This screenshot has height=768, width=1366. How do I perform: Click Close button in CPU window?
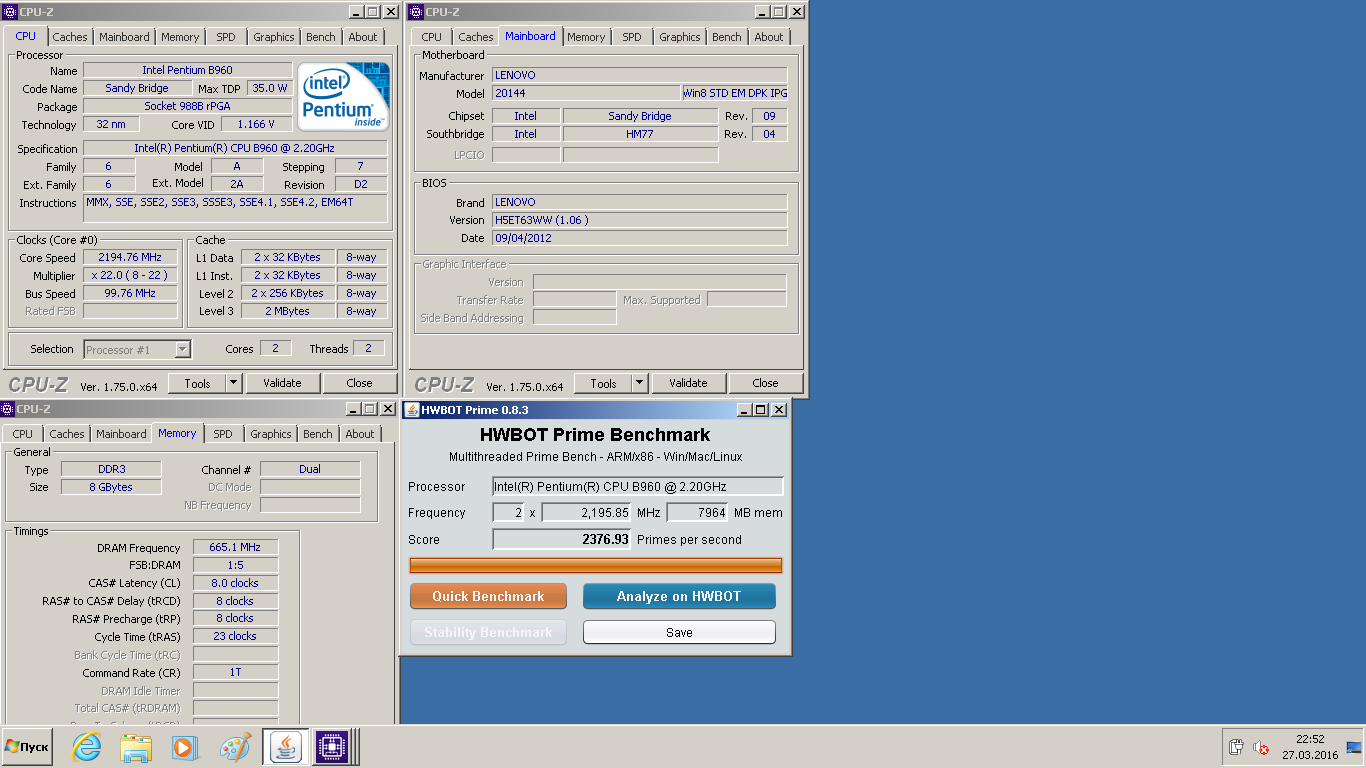[360, 383]
